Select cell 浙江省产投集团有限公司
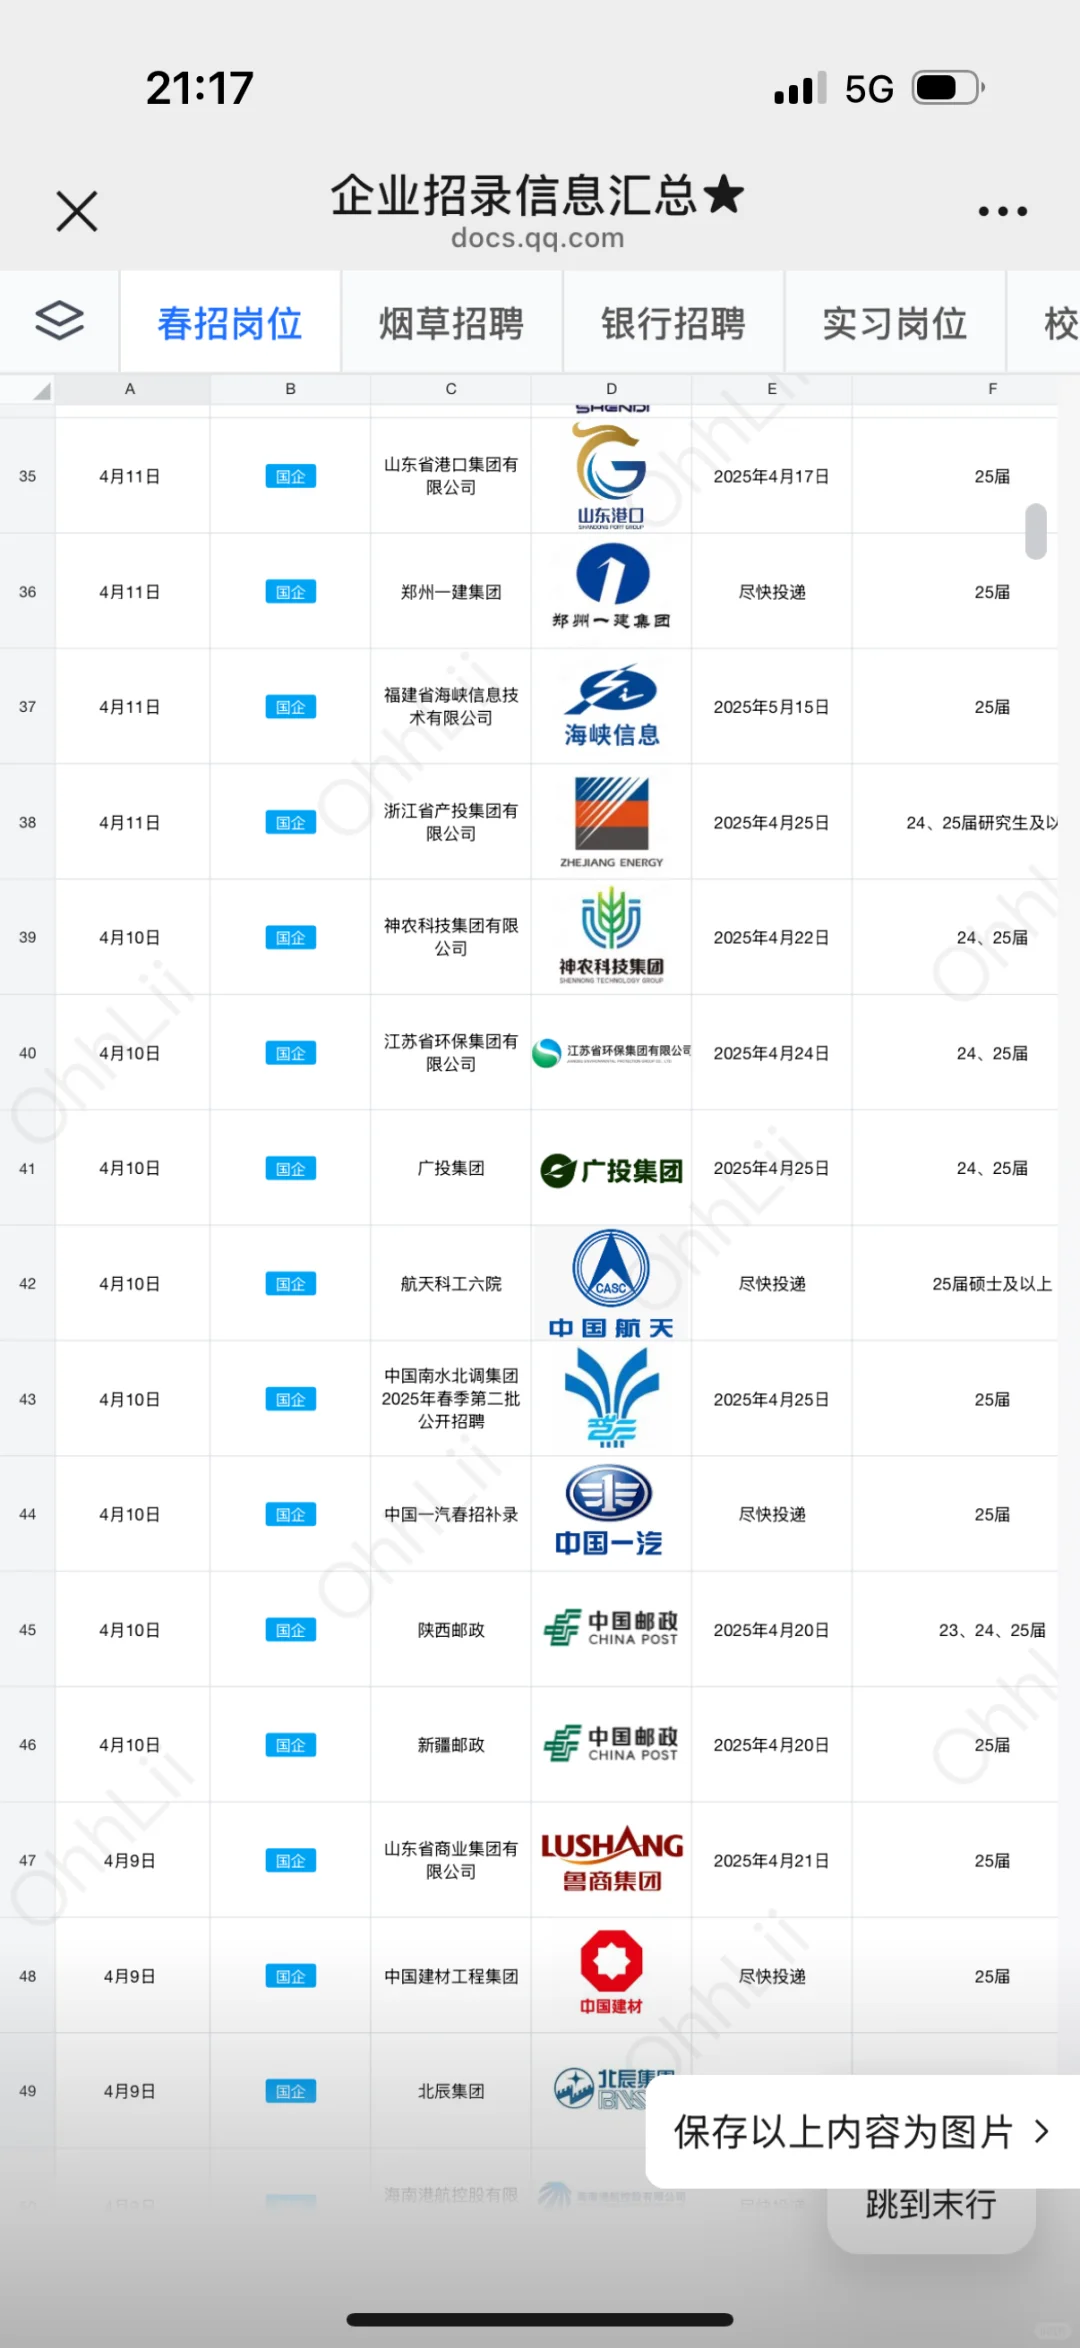 451,822
